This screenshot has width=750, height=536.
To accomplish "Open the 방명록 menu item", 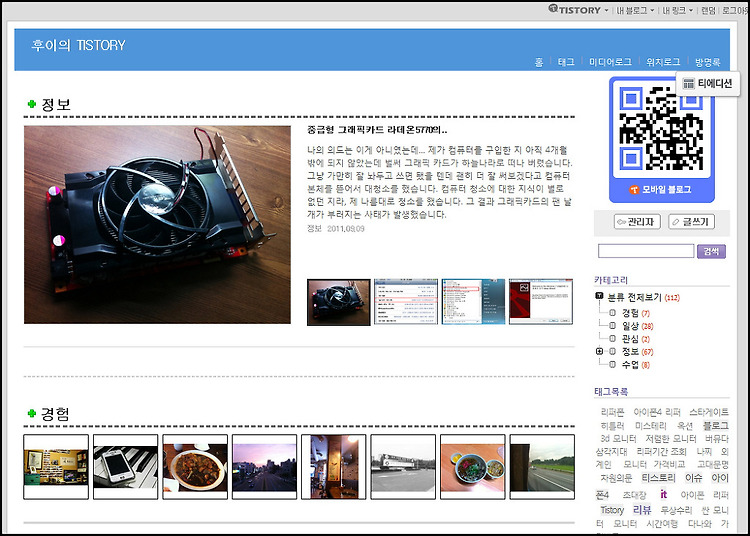I will [707, 62].
